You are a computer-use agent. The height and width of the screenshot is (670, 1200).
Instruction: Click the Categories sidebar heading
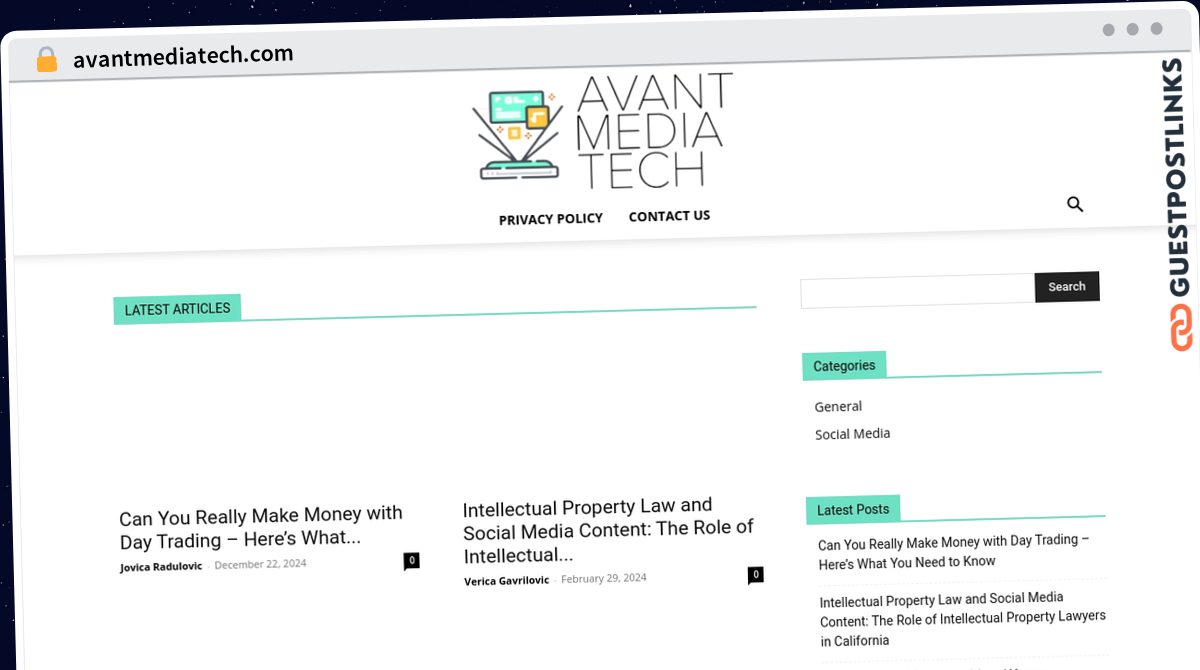pyautogui.click(x=844, y=366)
